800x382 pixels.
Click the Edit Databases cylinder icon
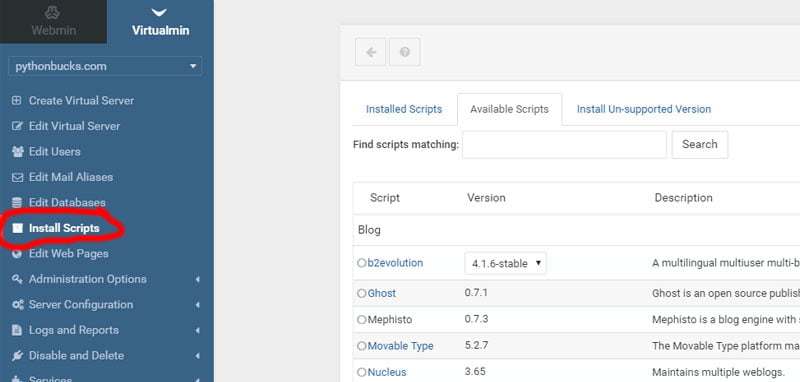tap(17, 202)
